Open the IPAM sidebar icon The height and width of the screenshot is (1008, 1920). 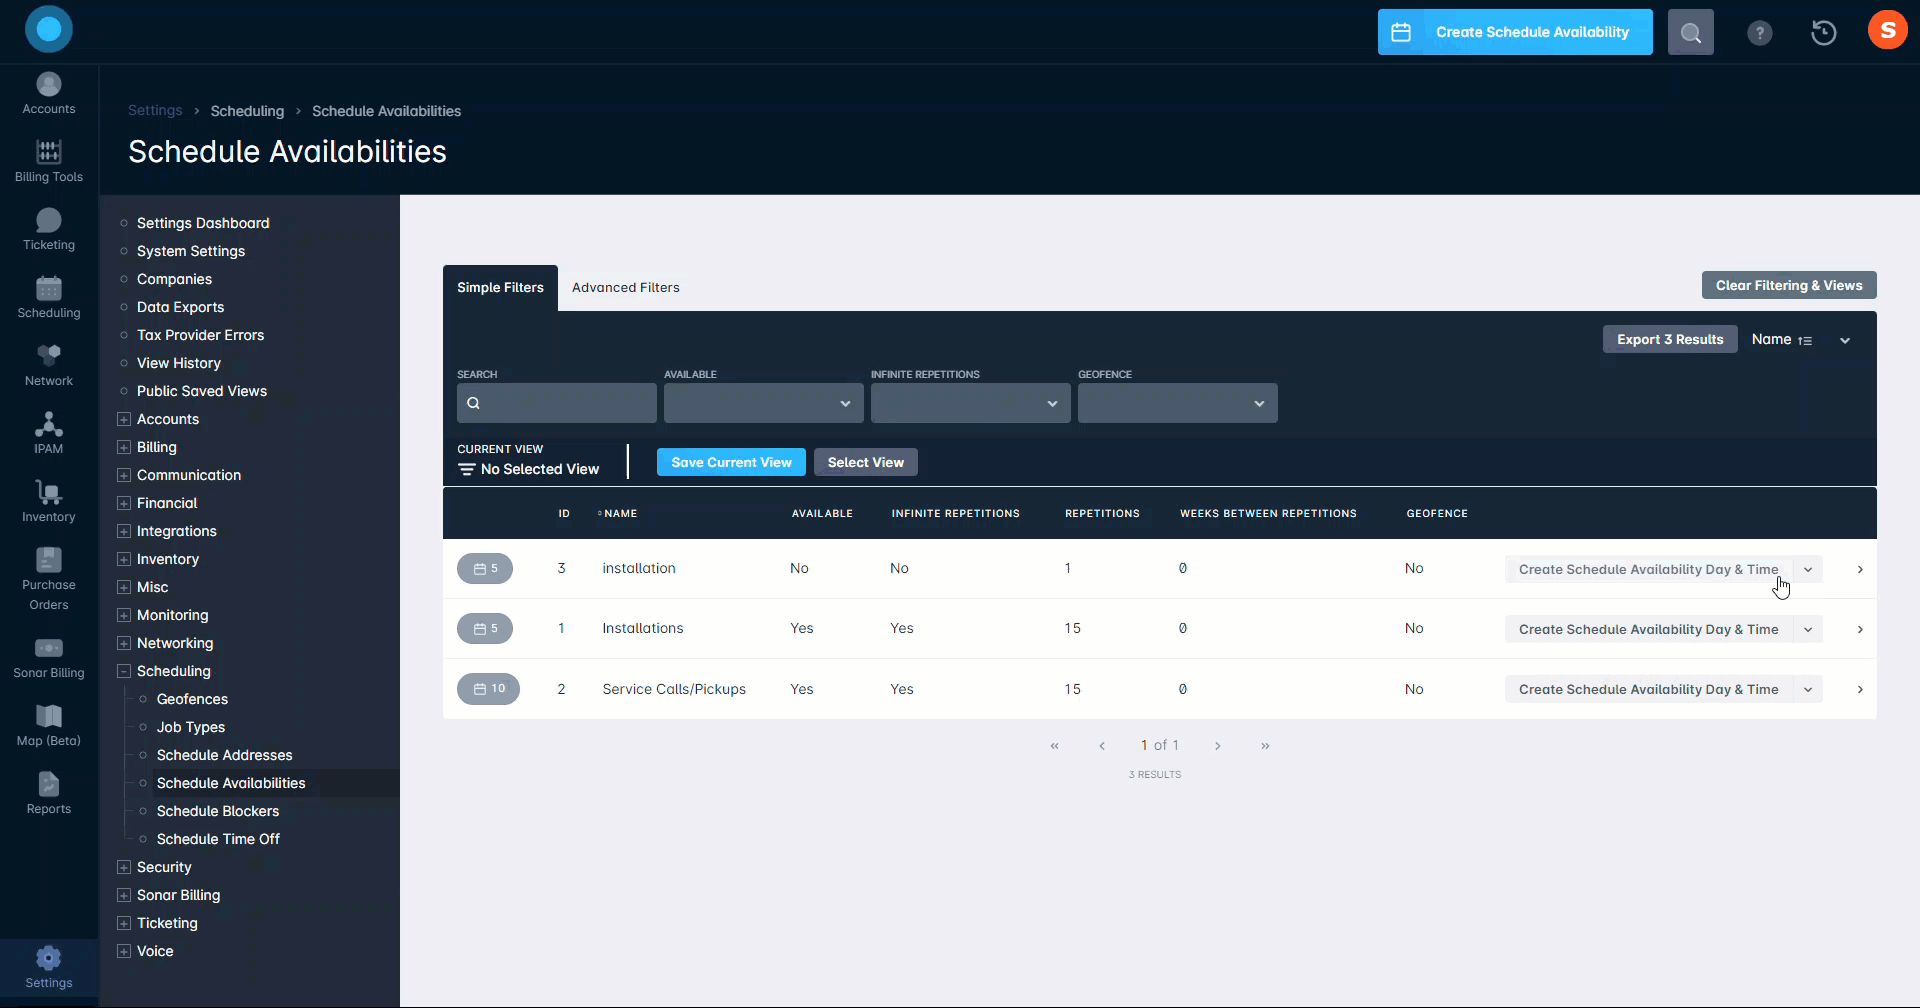click(x=49, y=434)
